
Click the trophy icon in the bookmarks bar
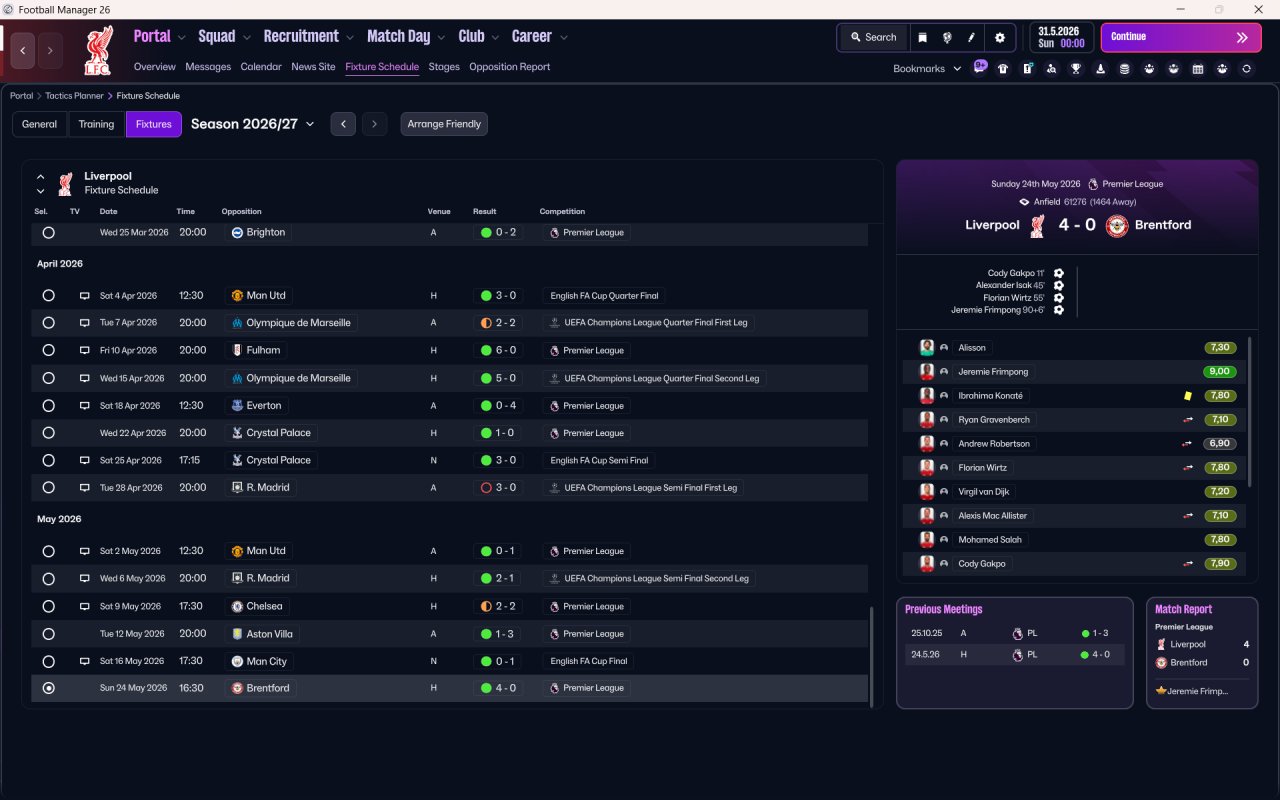click(1076, 69)
